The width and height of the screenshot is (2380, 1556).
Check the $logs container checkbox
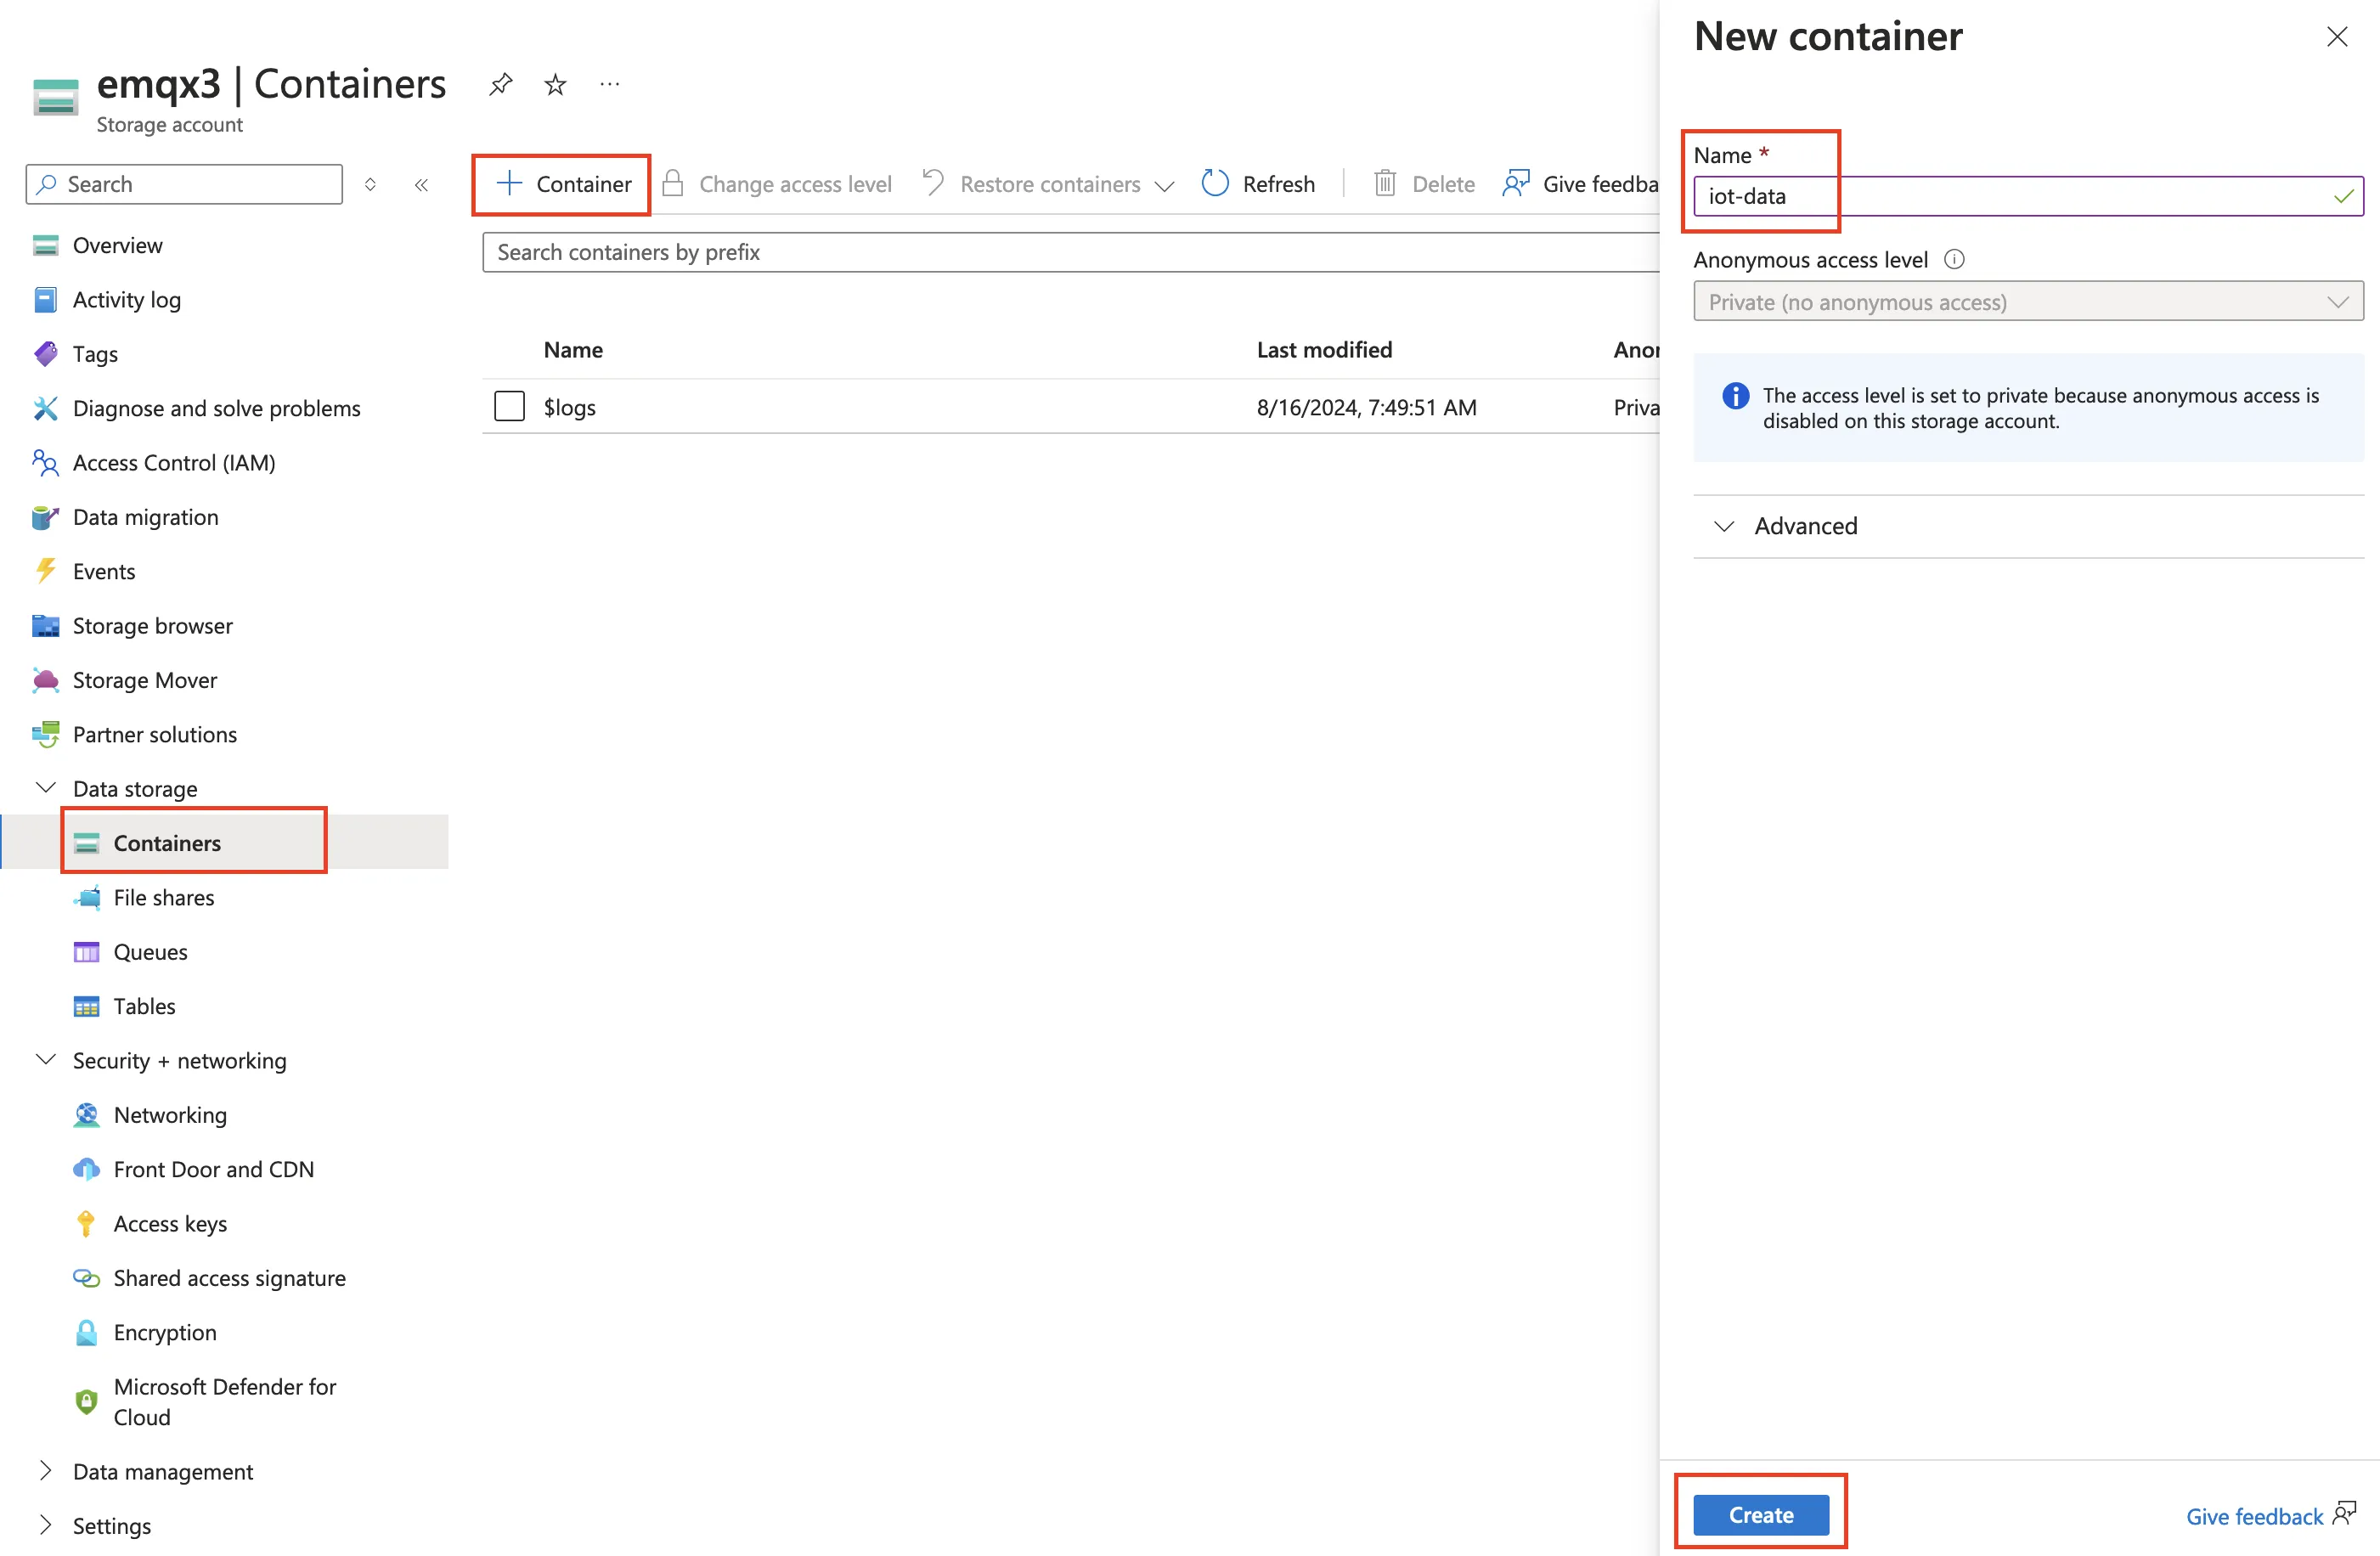click(509, 406)
